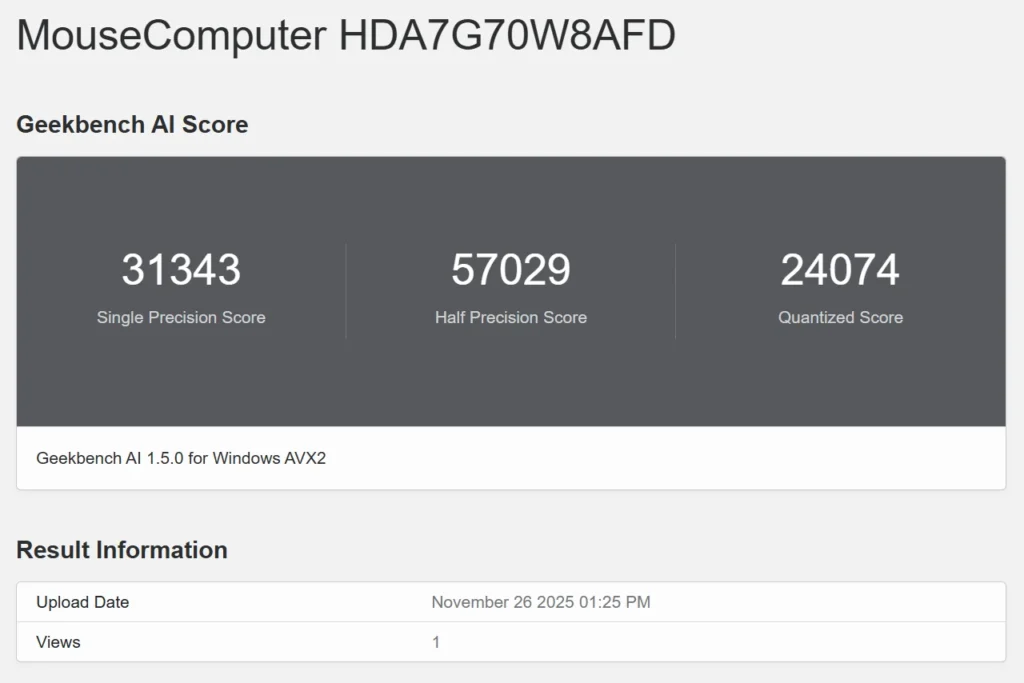The height and width of the screenshot is (683, 1024).
Task: Click the HDA7G70W8AFD model code in the title
Action: (507, 36)
